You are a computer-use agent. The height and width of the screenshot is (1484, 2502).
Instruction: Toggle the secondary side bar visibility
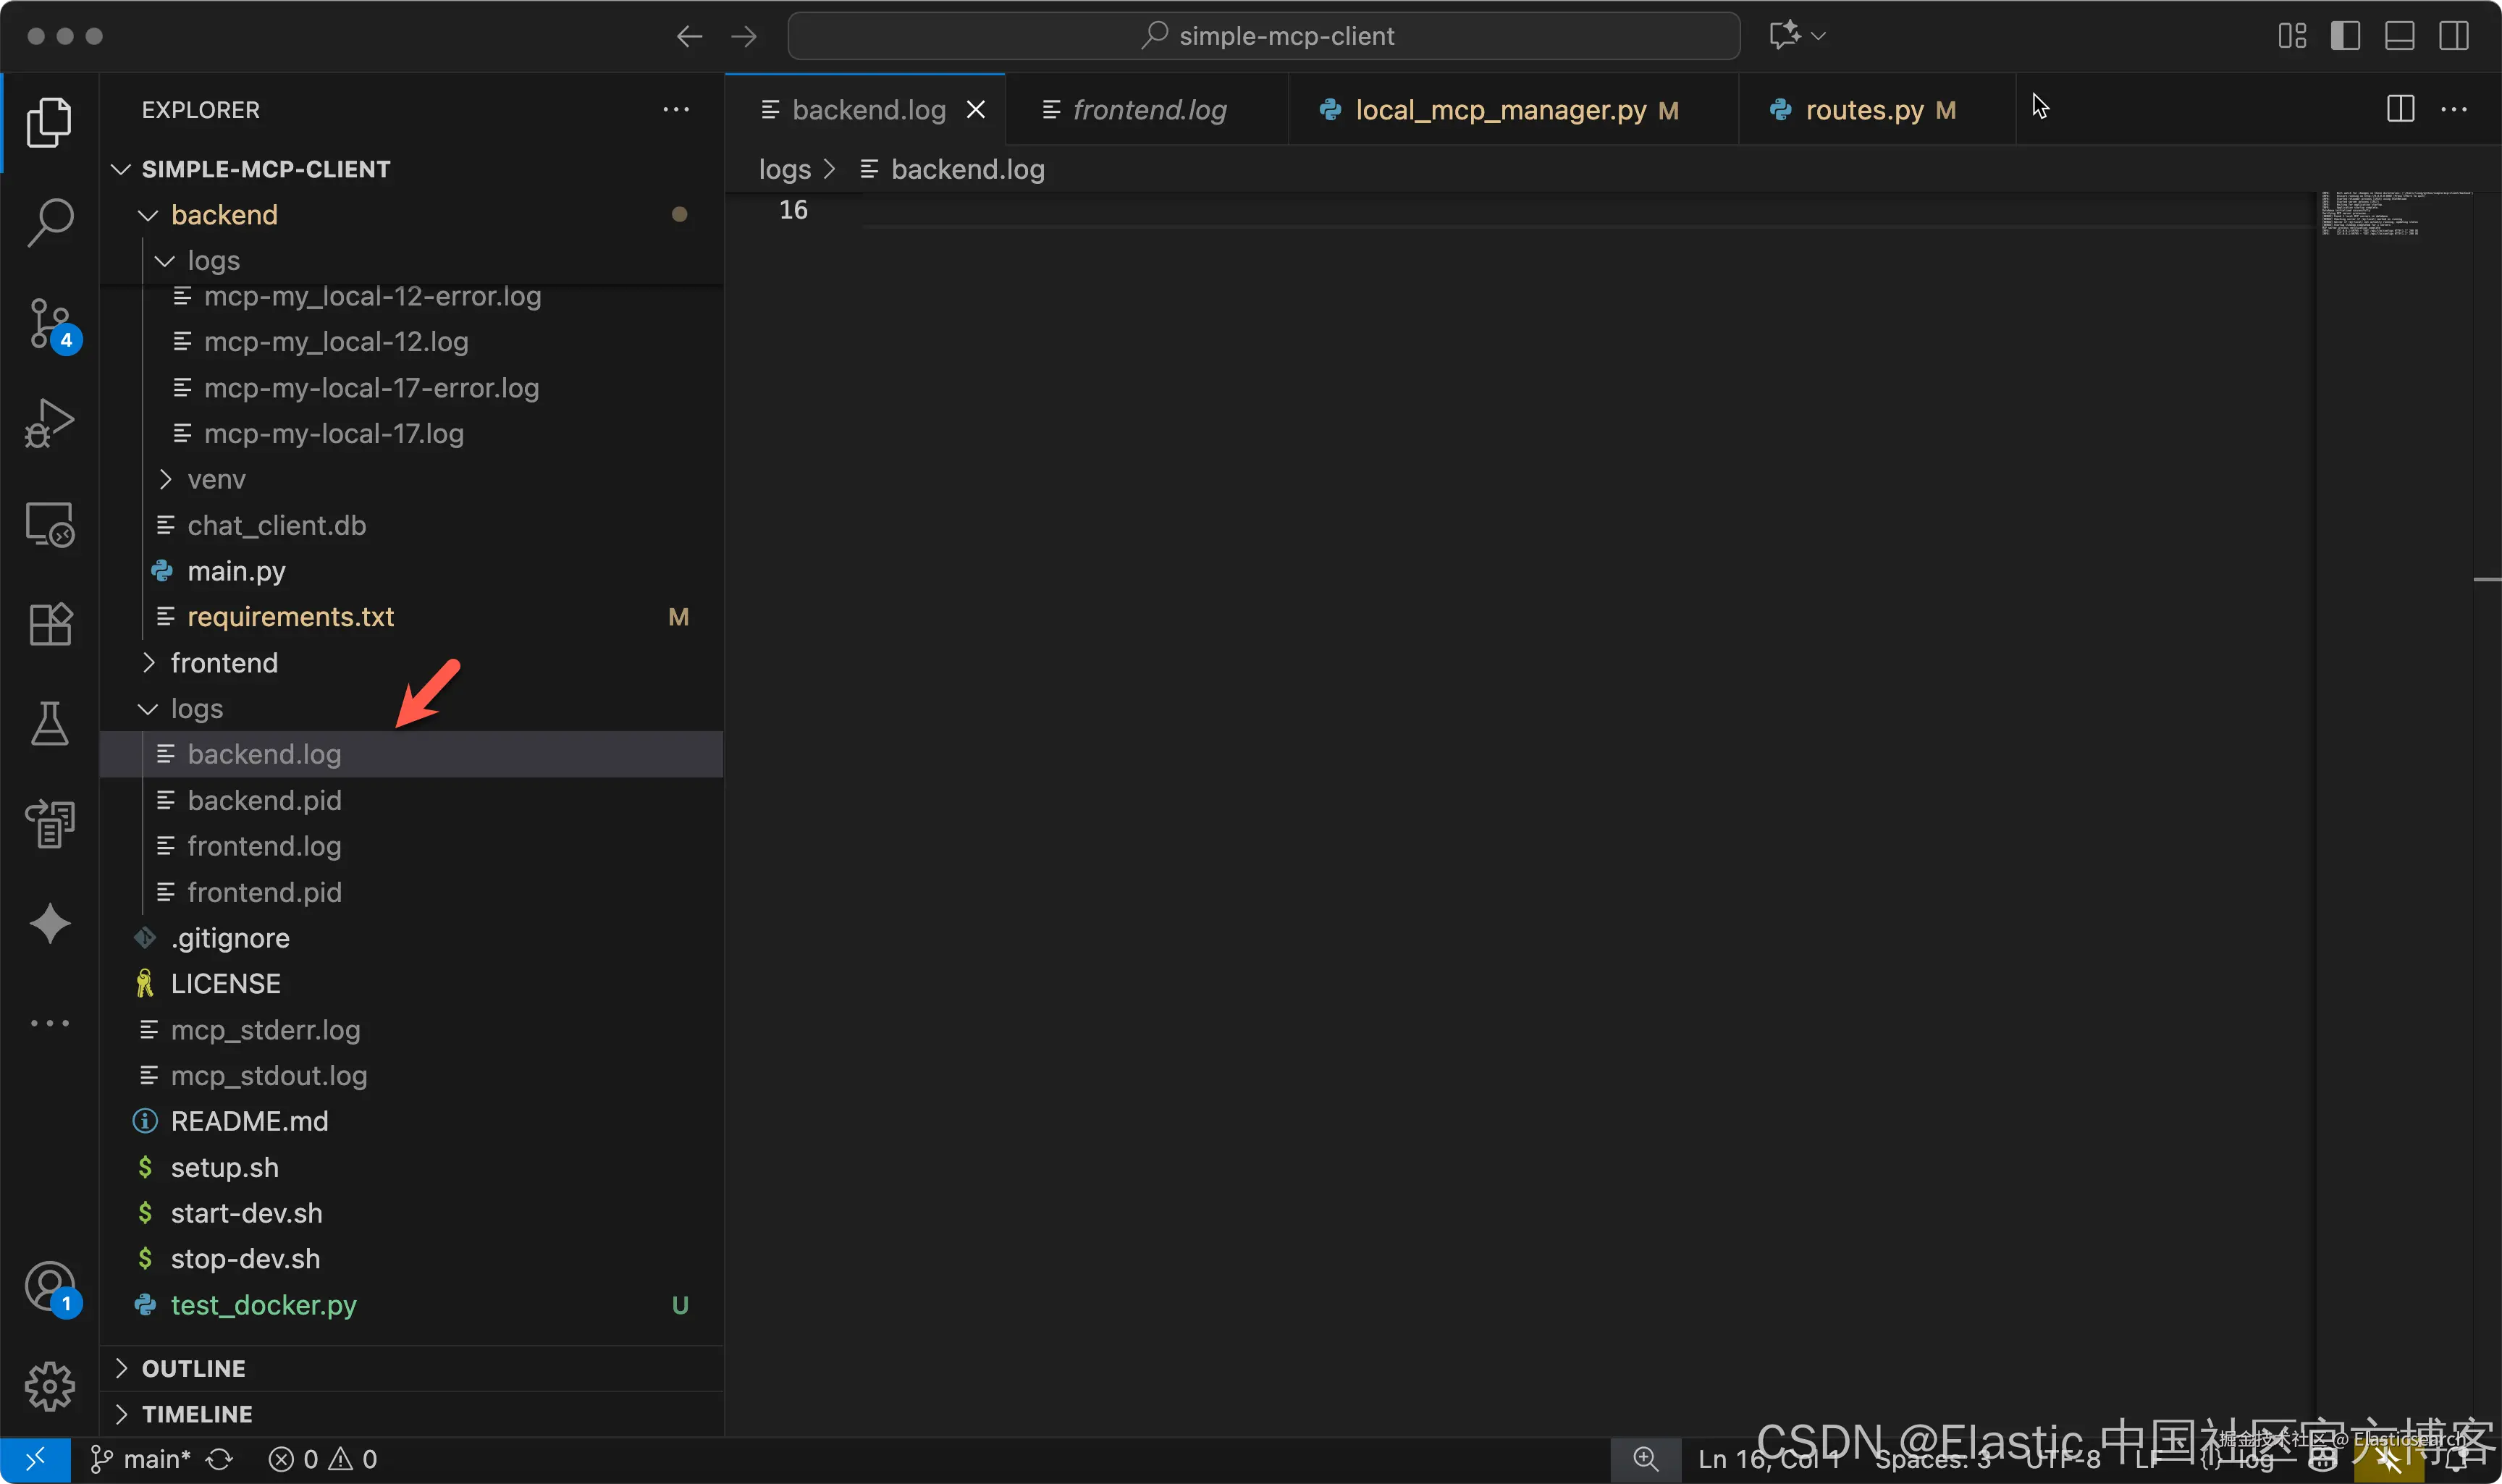pyautogui.click(x=2453, y=36)
